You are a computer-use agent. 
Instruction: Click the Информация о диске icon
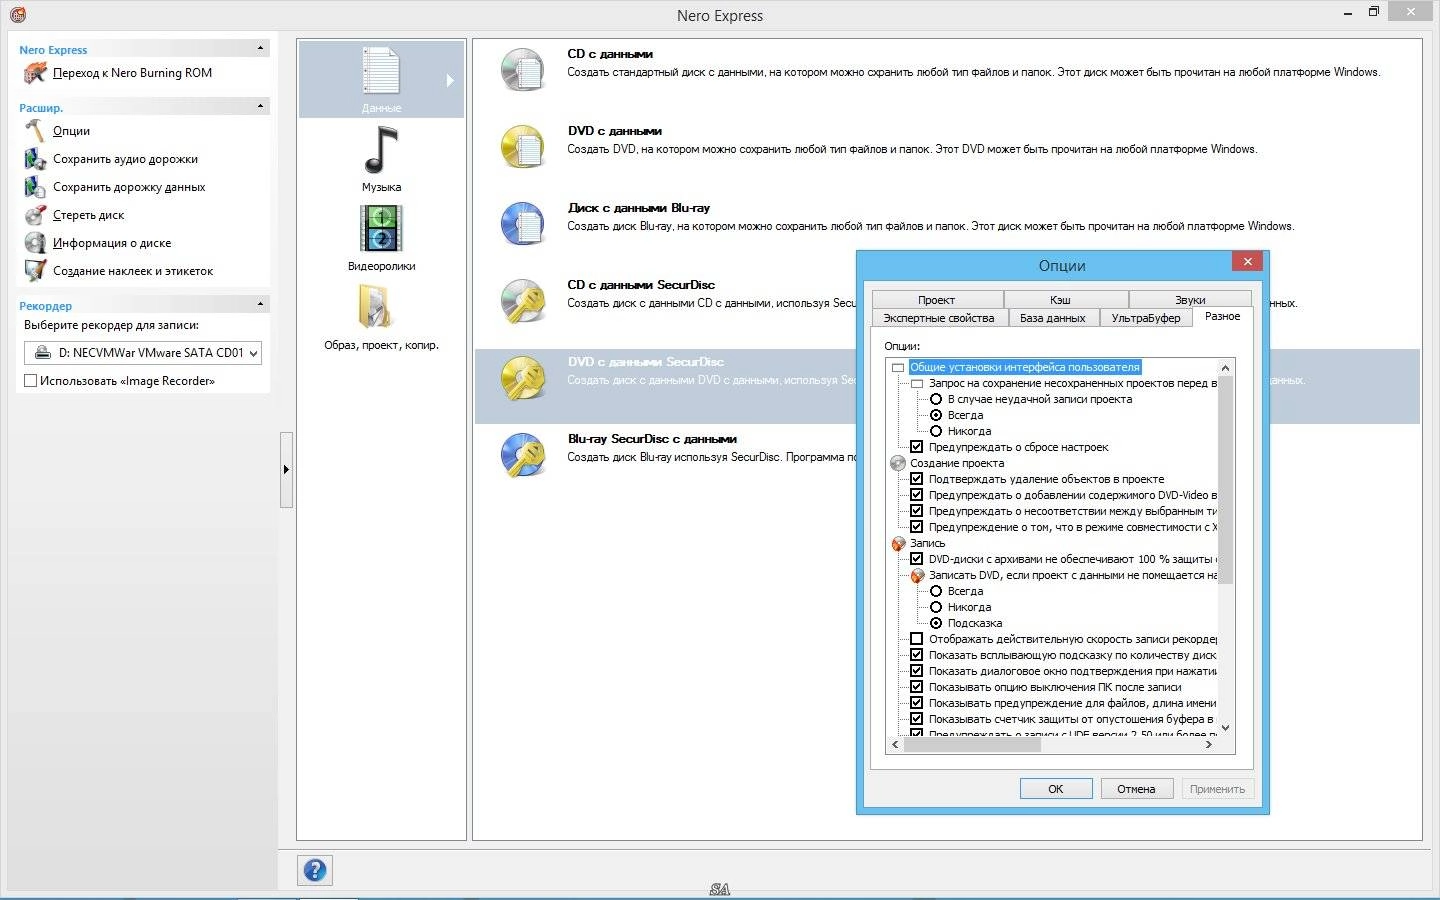35,243
